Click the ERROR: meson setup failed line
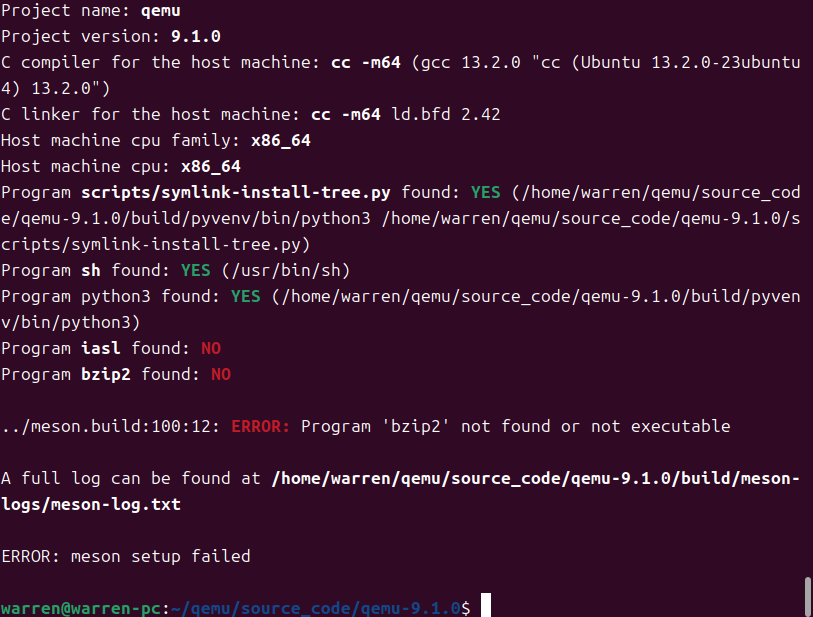Screen dimensions: 813x617 tap(126, 556)
